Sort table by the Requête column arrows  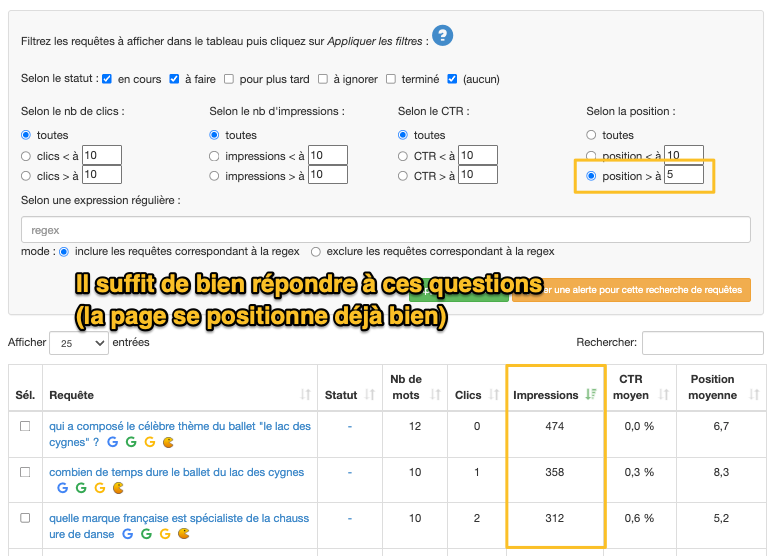pos(305,394)
